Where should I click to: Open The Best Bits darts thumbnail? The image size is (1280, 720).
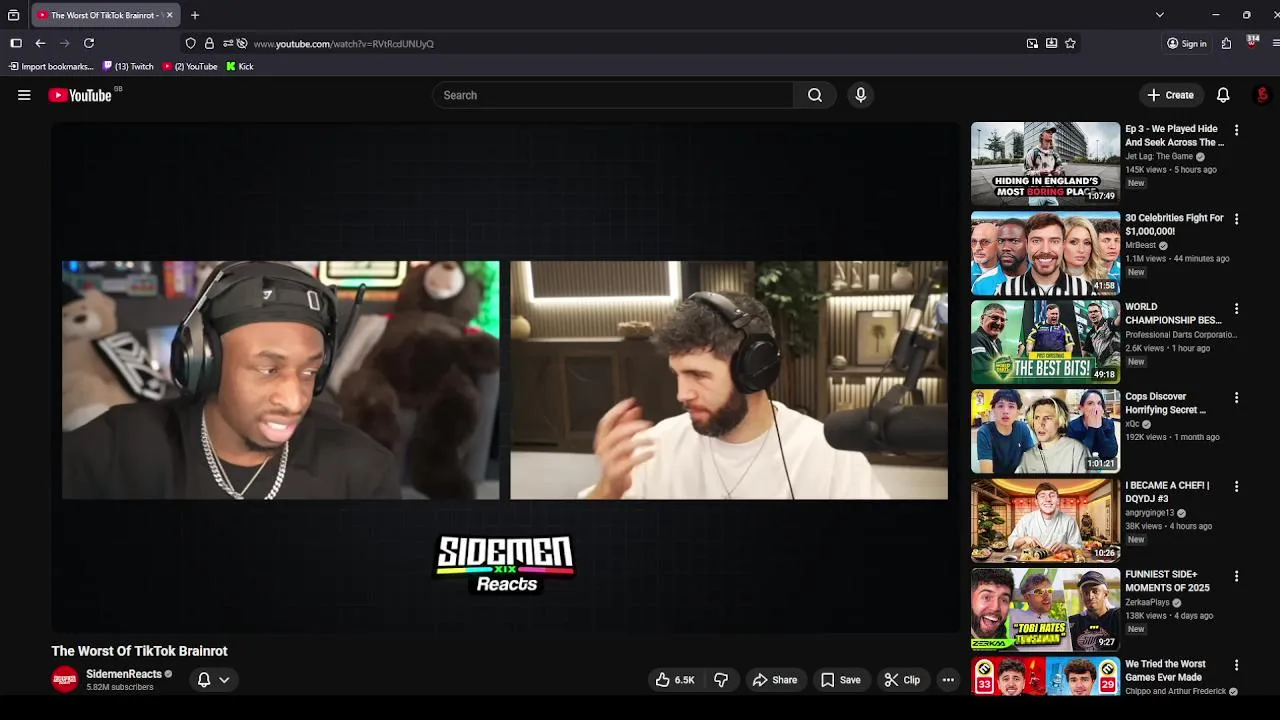click(x=1045, y=342)
